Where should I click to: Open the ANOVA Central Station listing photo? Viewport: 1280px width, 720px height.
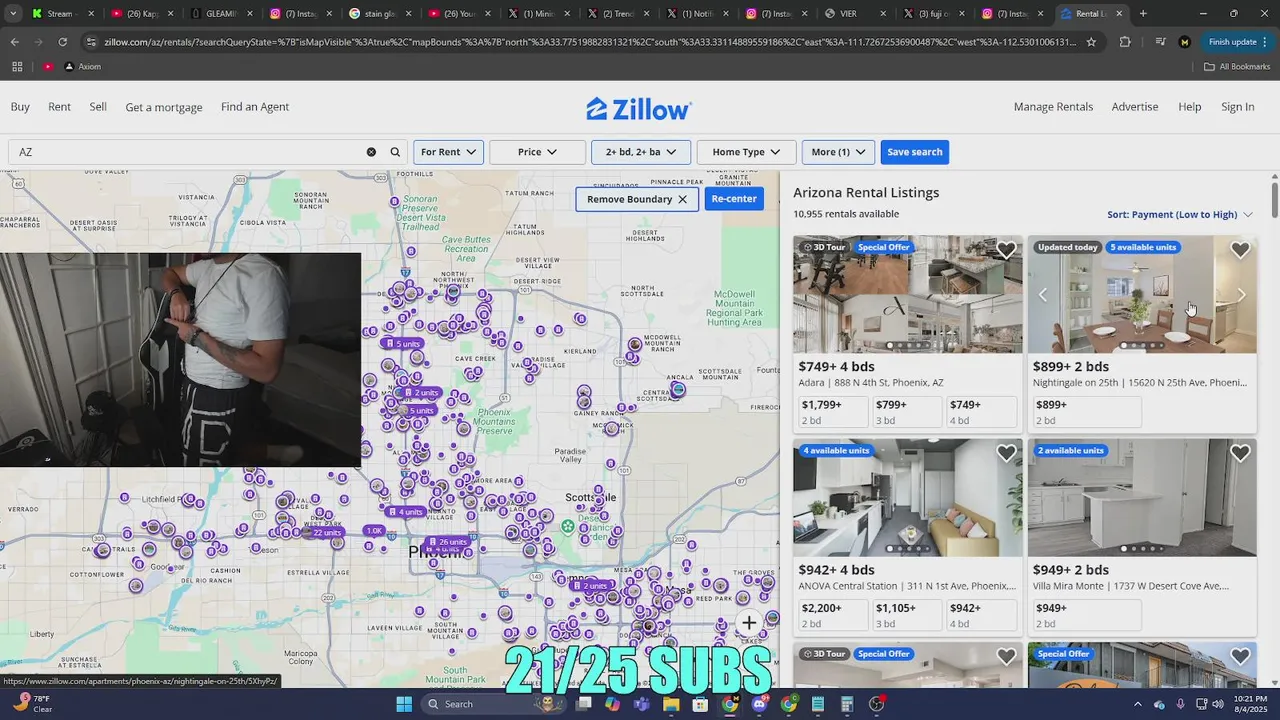[908, 500]
